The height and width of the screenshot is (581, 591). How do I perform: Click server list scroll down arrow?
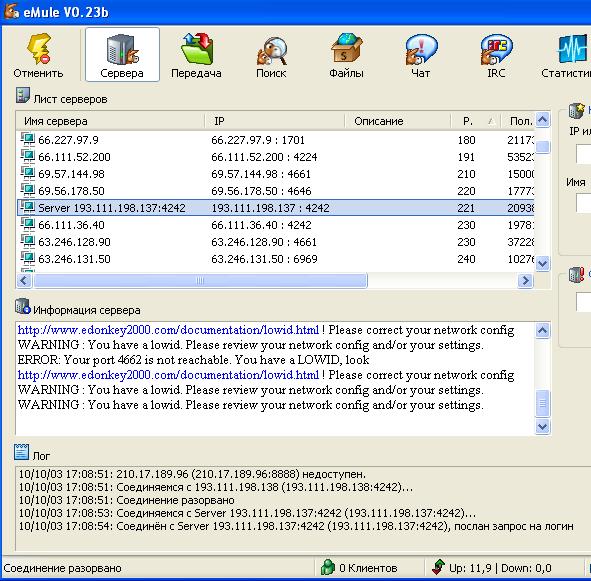click(542, 263)
